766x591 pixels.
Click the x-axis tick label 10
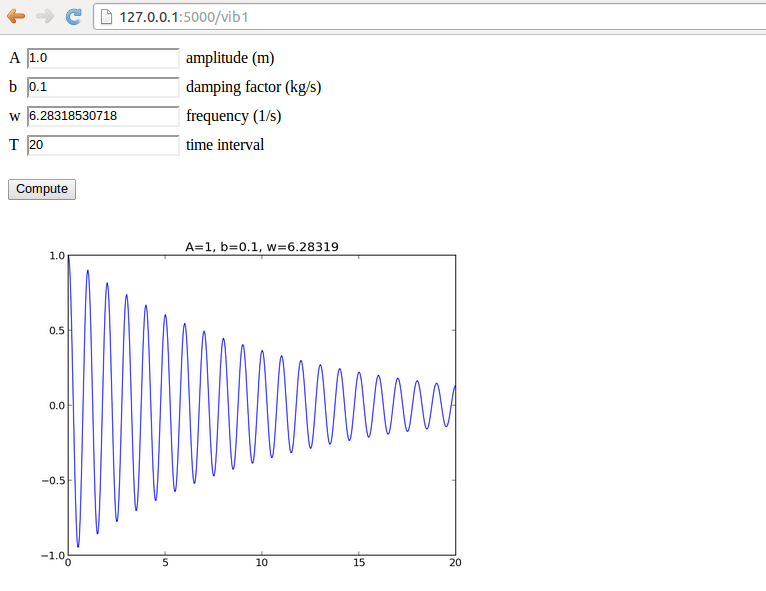(x=262, y=563)
